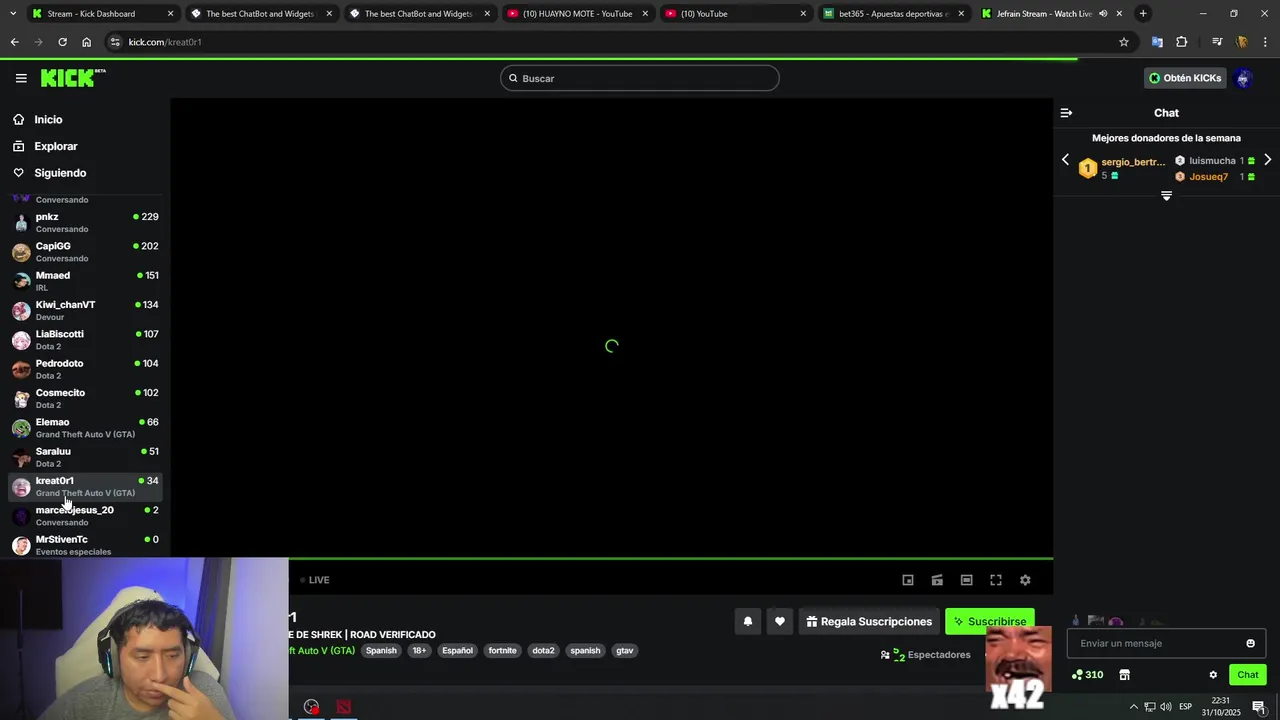Viewport: 1280px width, 720px height.
Task: Open the Mmaed IRL stream
Action: tap(85, 281)
